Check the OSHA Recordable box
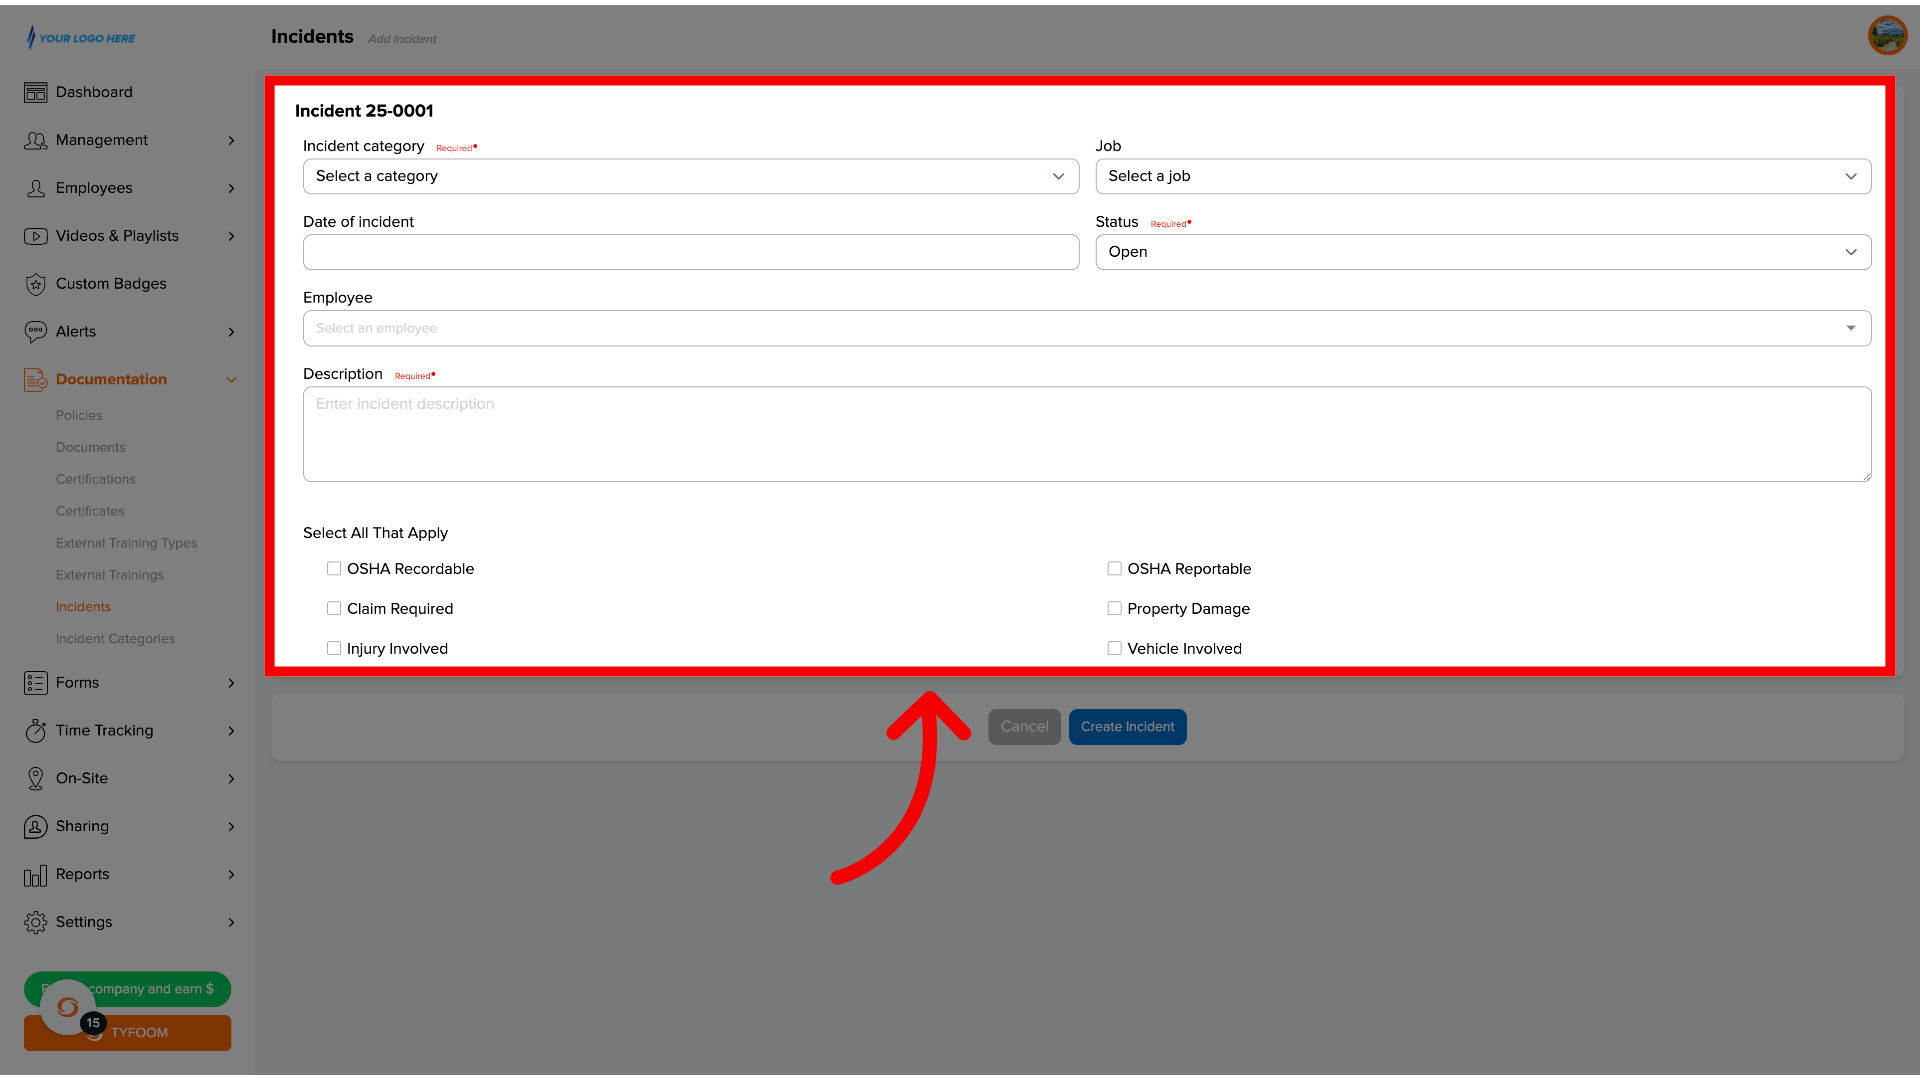This screenshot has width=1920, height=1080. 334,568
